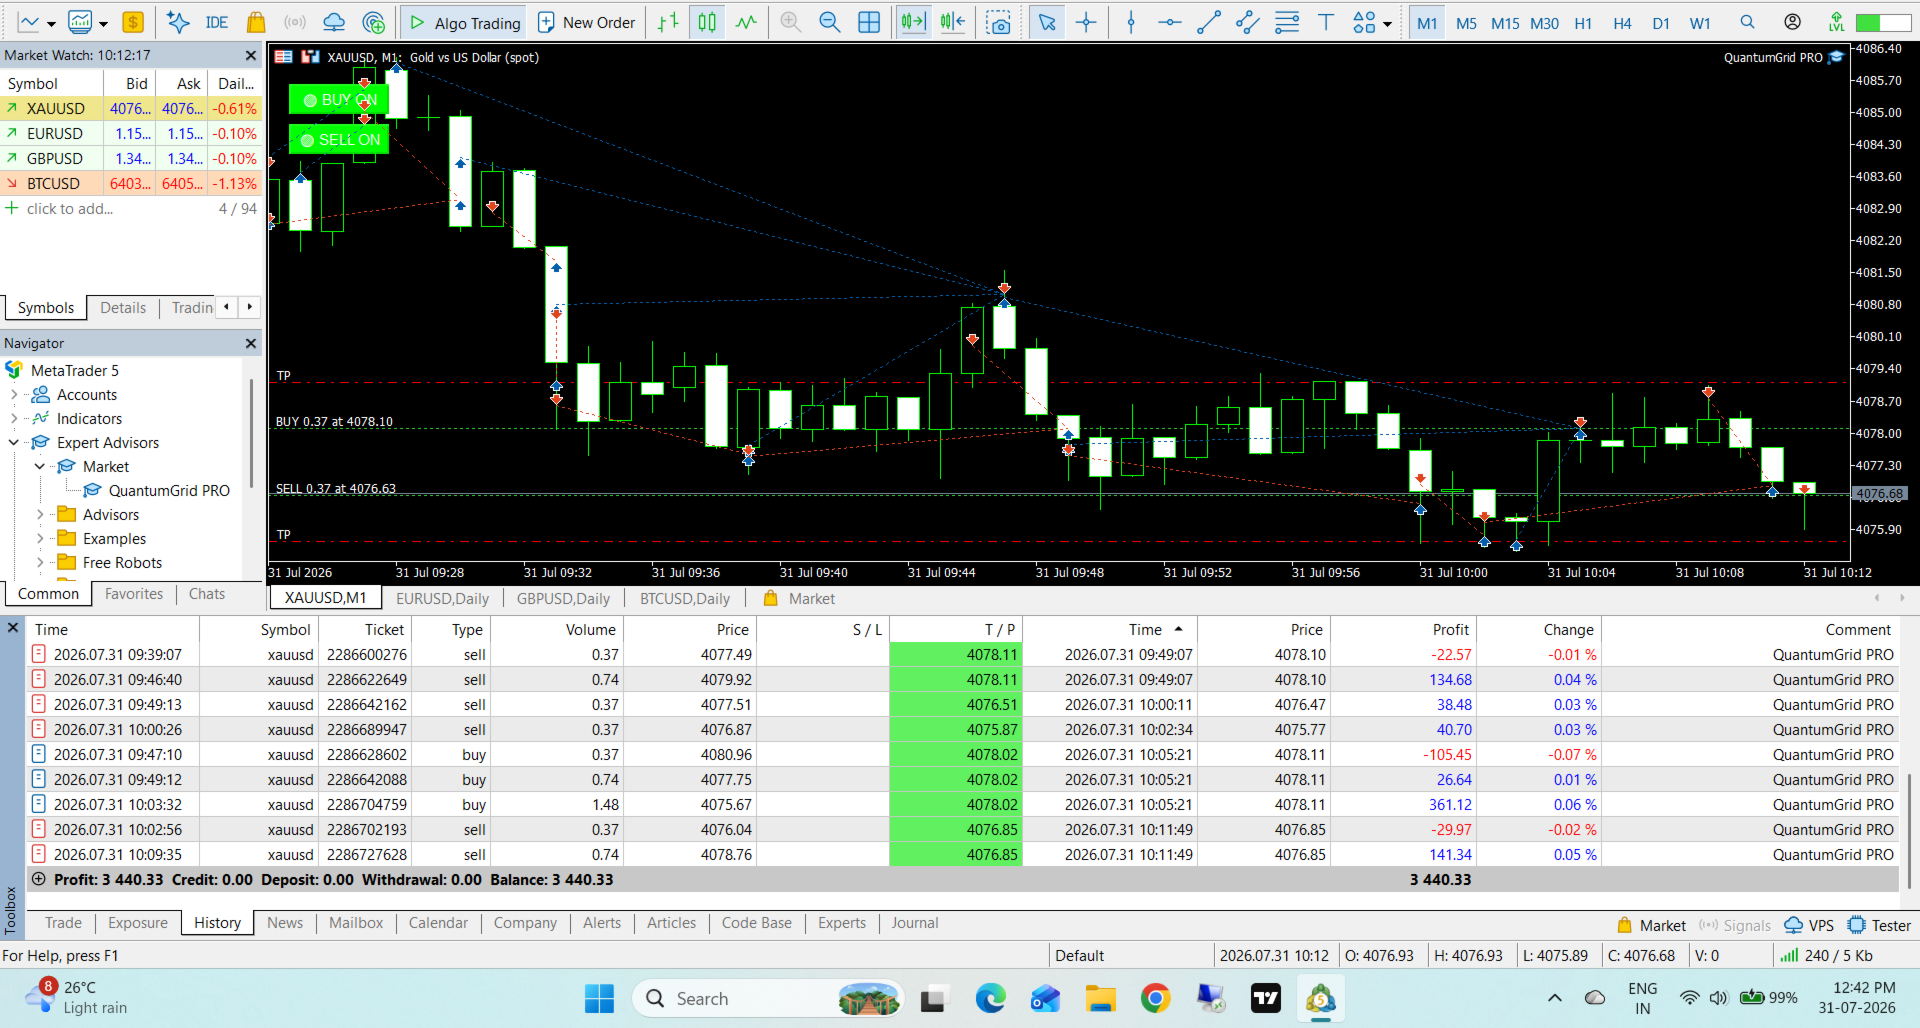Switch to the BTCUSD,Daily chart tab

[685, 599]
